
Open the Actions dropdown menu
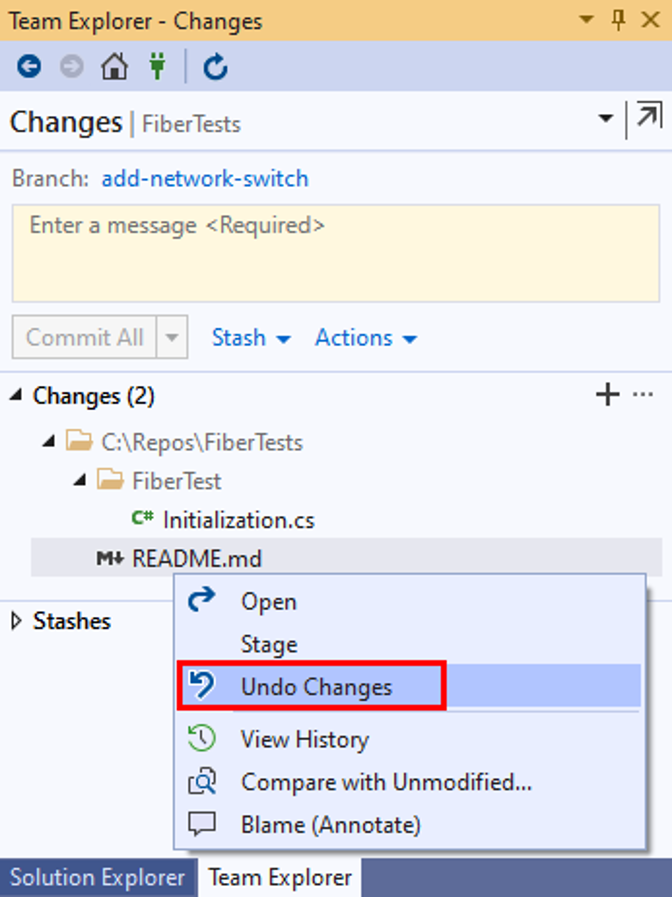click(x=366, y=338)
